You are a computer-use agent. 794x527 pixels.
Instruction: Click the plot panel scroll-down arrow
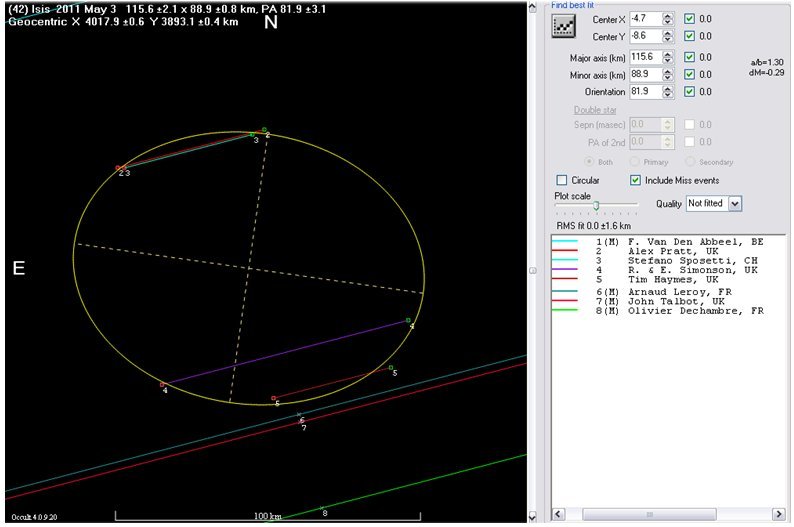point(534,516)
